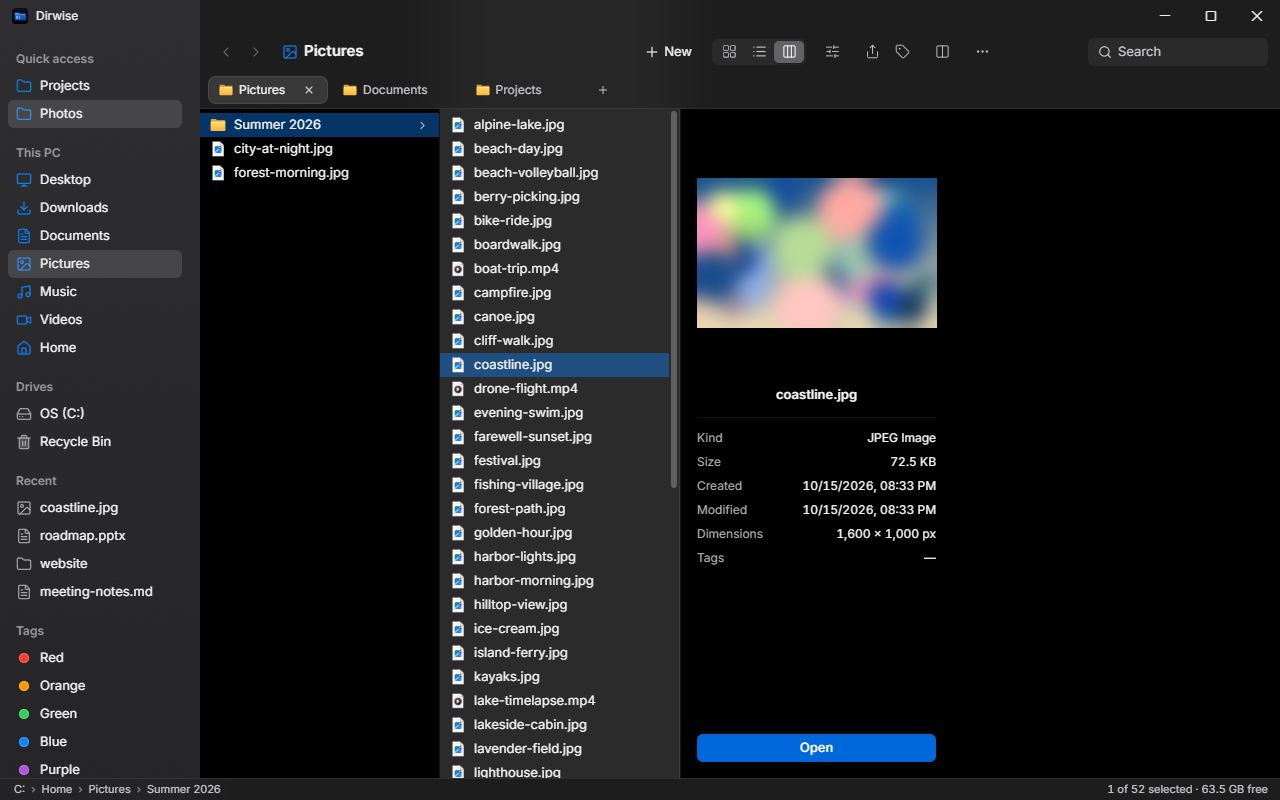
Task: Open view options sliders icon
Action: point(832,52)
